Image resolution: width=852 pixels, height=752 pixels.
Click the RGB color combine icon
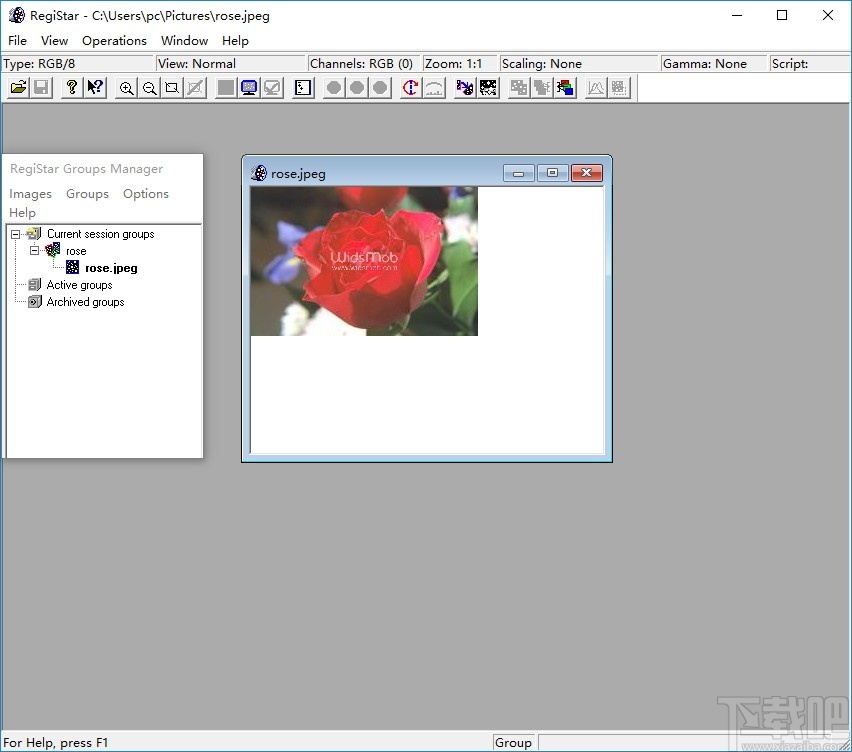(x=565, y=88)
